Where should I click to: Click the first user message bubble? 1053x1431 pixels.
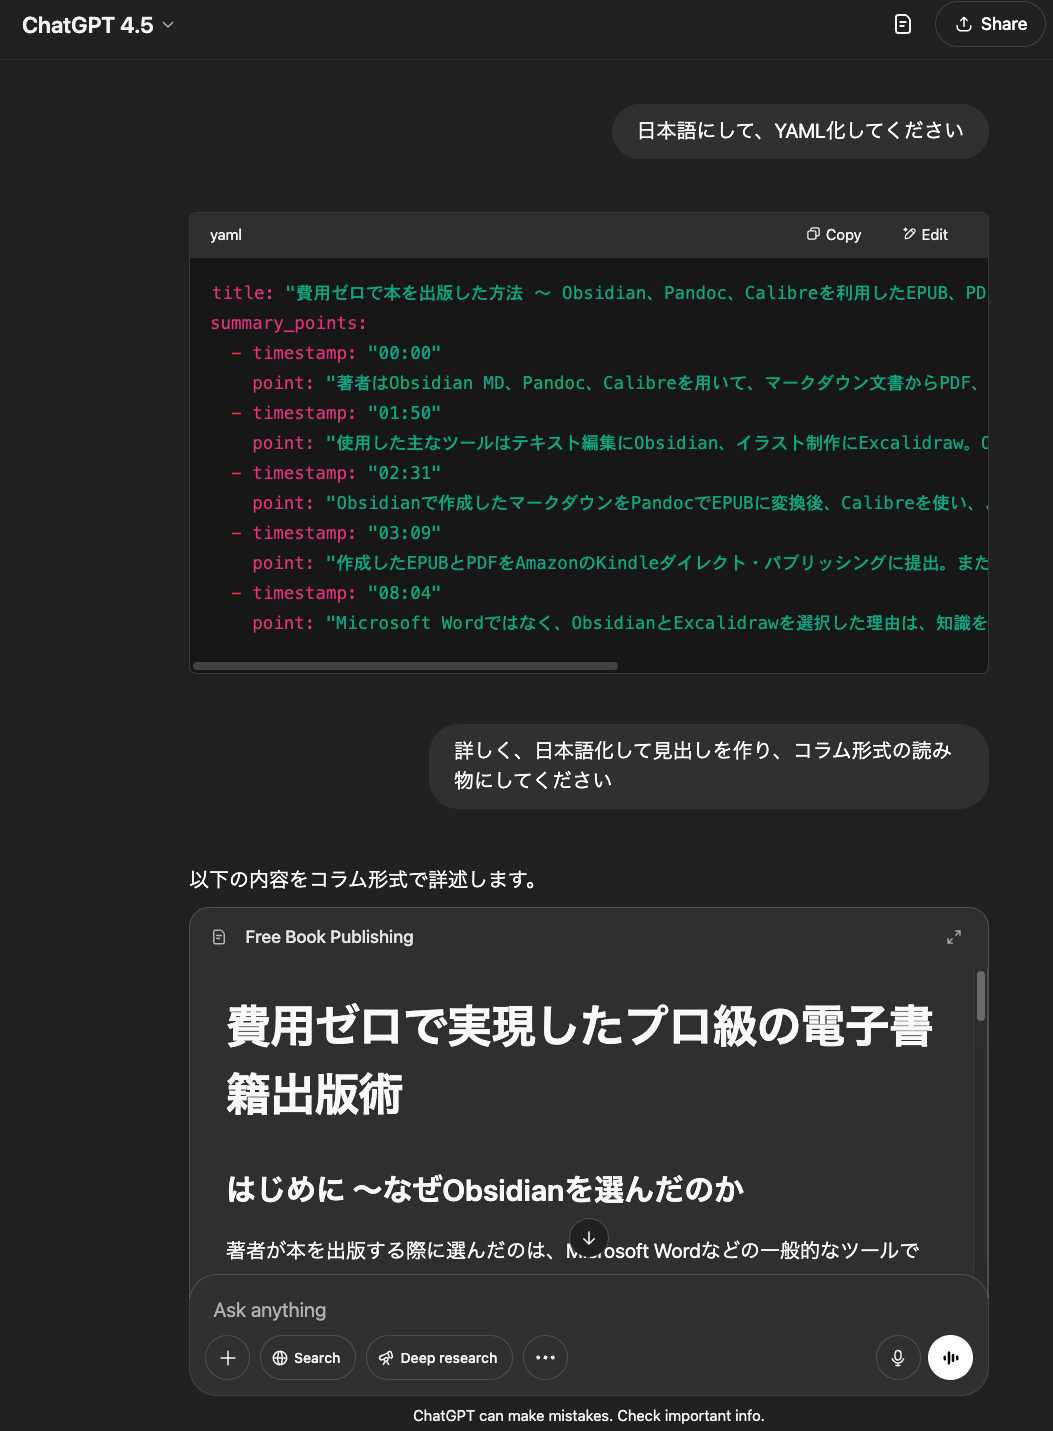pos(800,131)
